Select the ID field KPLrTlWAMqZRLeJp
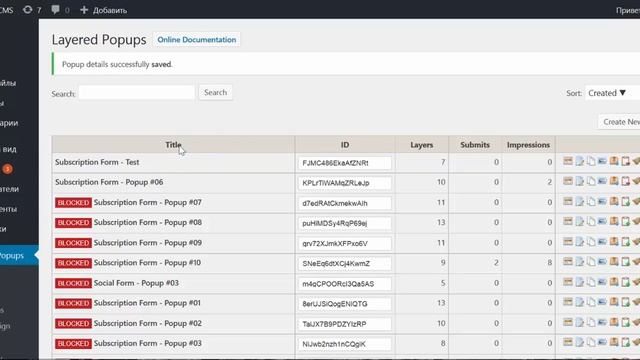Viewport: 640px width, 360px height. 344,183
